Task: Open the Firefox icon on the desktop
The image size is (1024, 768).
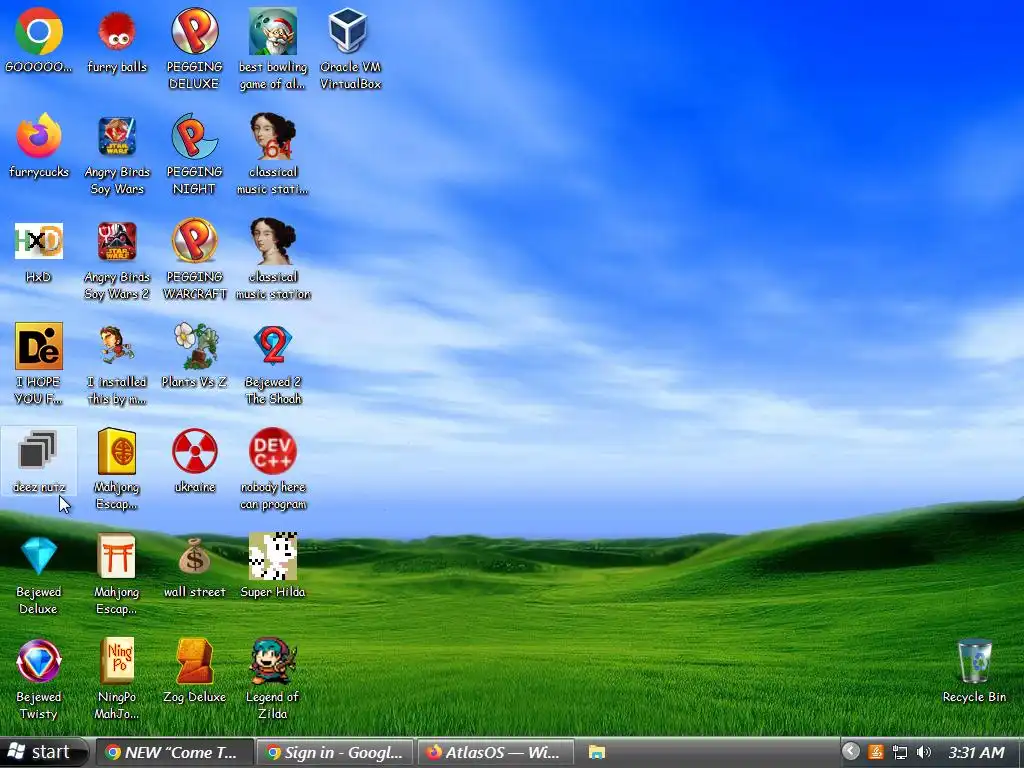Action: [x=39, y=136]
